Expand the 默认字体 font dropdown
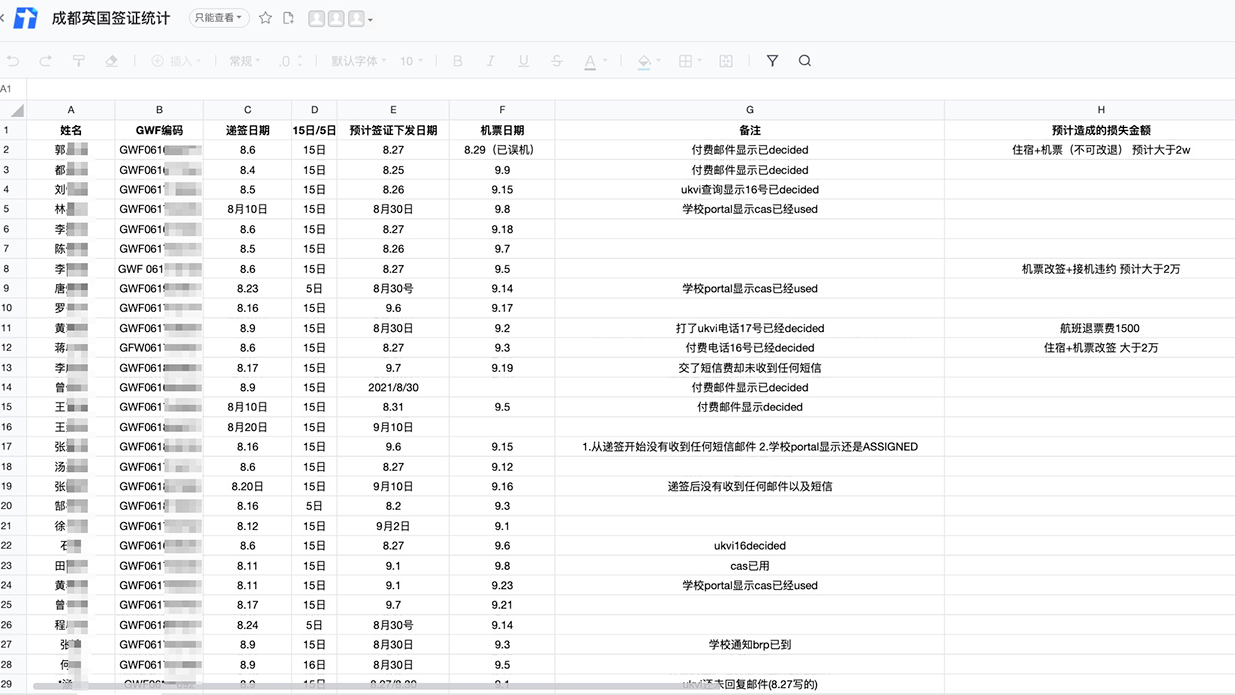This screenshot has width=1235, height=695. (x=359, y=61)
